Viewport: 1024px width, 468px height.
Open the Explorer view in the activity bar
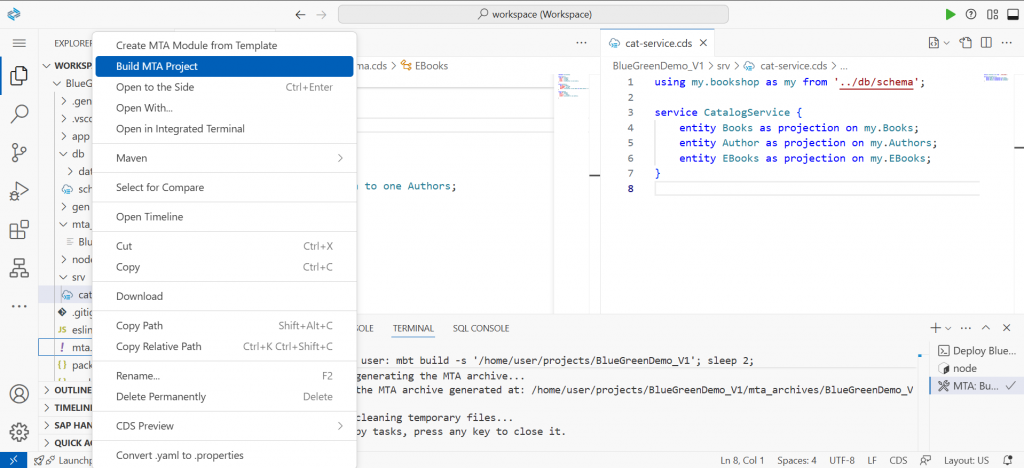tap(19, 75)
